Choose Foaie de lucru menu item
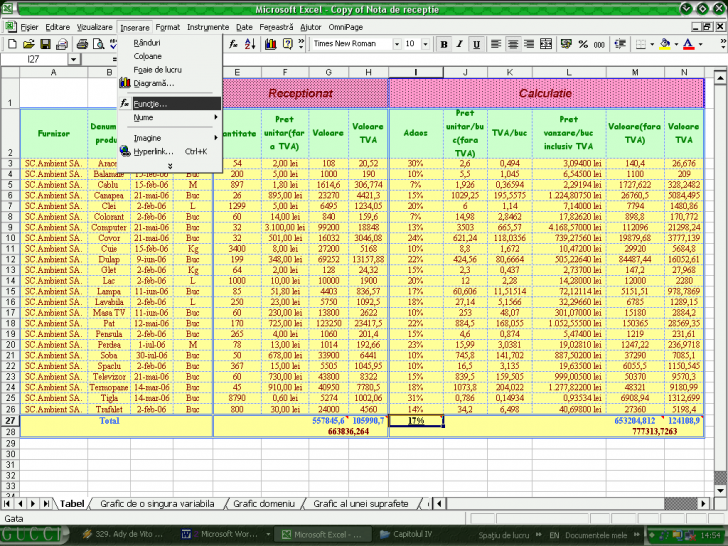 click(x=170, y=70)
